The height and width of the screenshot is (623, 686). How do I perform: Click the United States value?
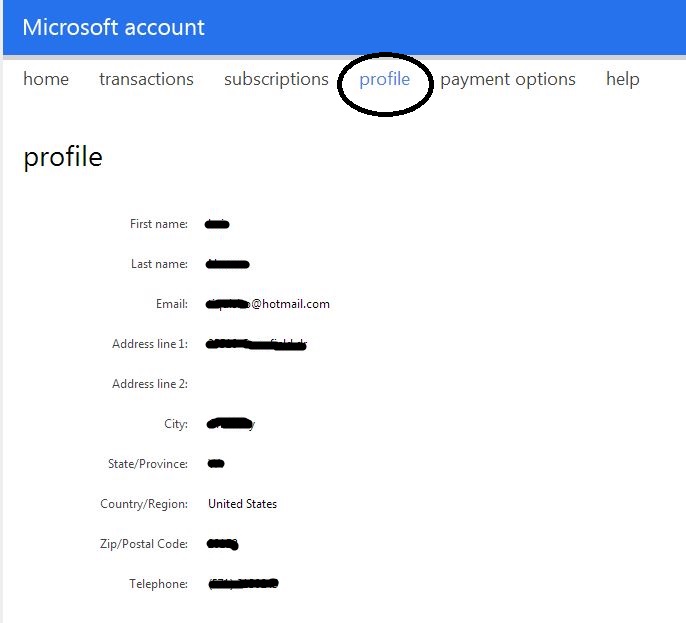tap(242, 504)
